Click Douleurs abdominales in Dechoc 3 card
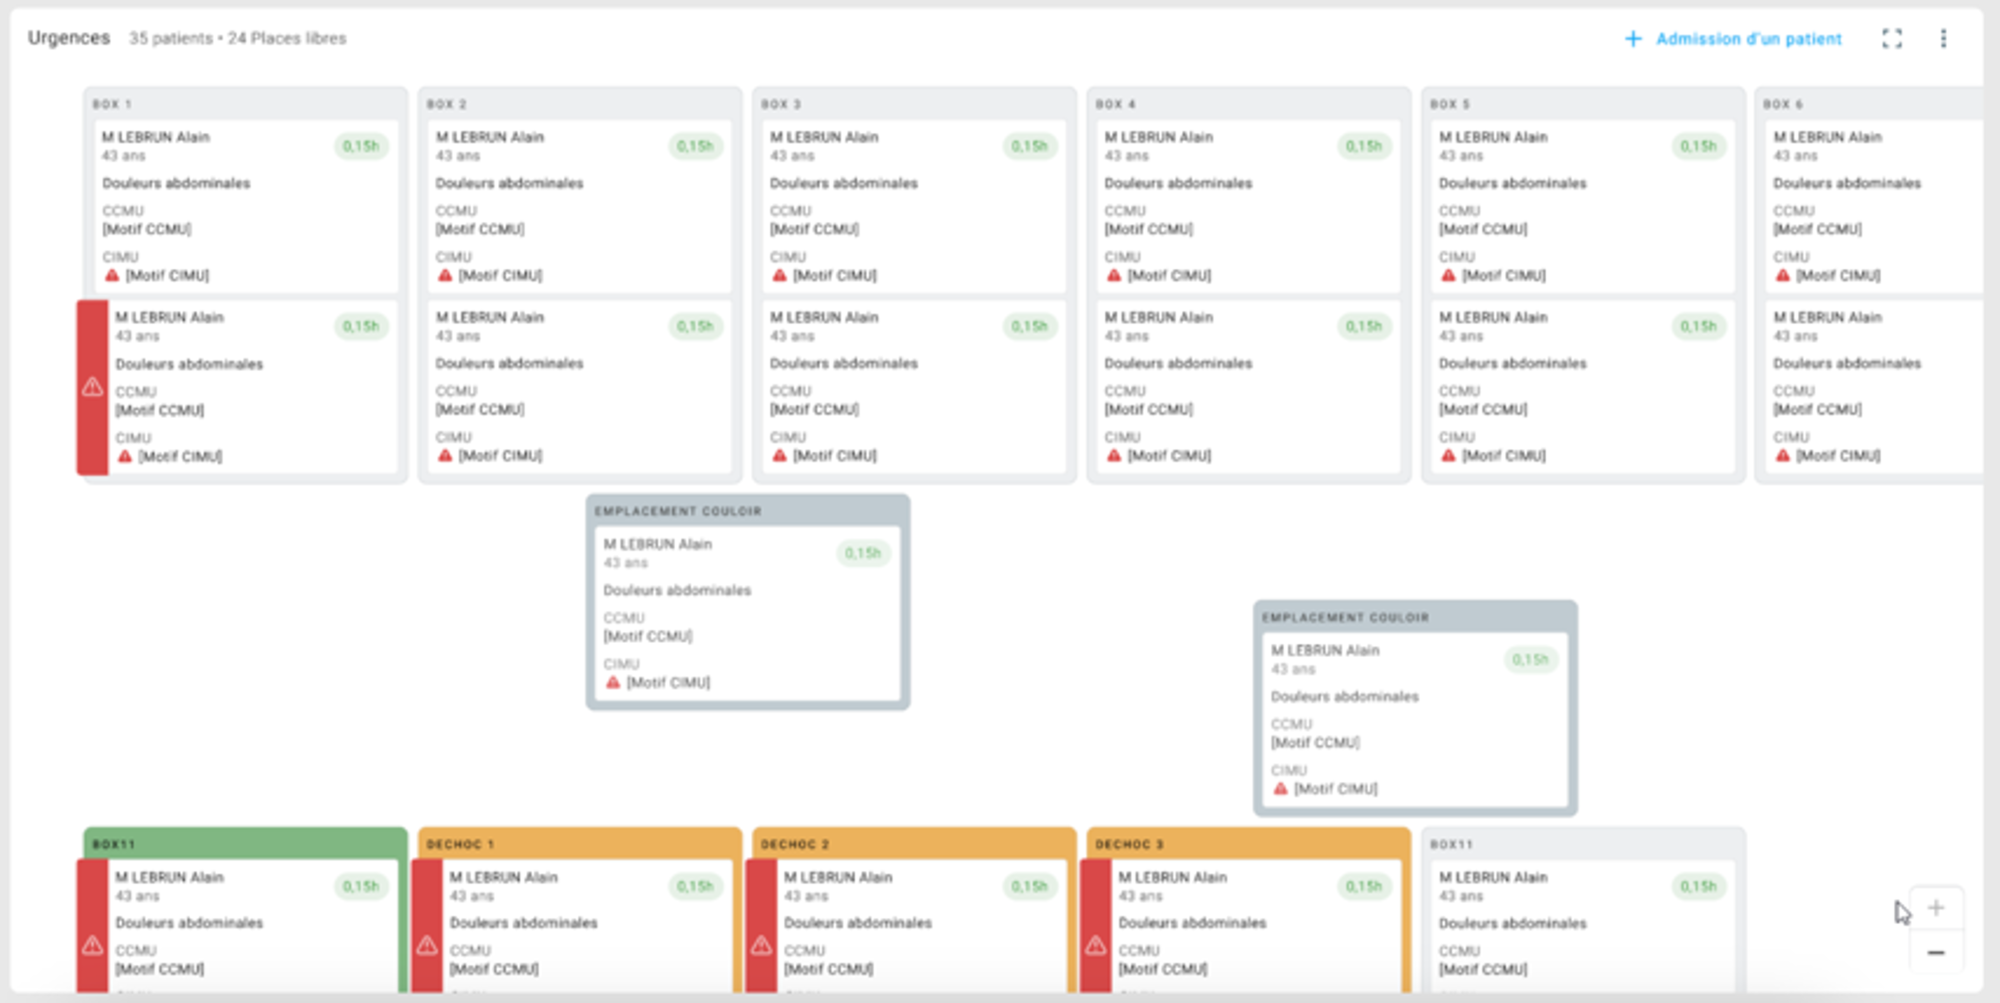 (1192, 923)
